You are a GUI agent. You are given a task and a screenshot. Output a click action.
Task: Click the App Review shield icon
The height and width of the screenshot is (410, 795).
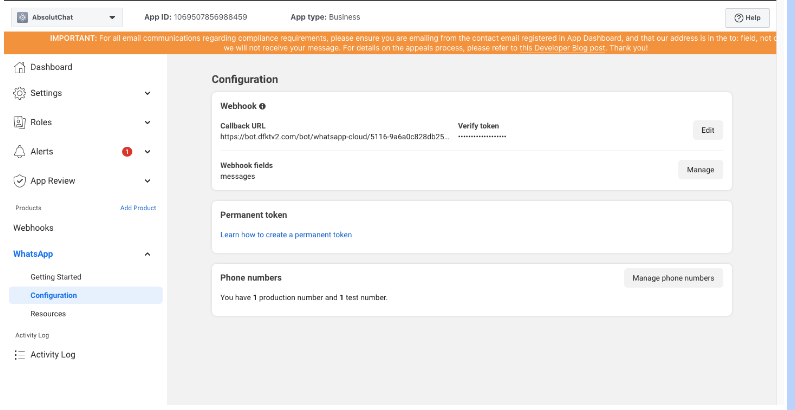[19, 181]
